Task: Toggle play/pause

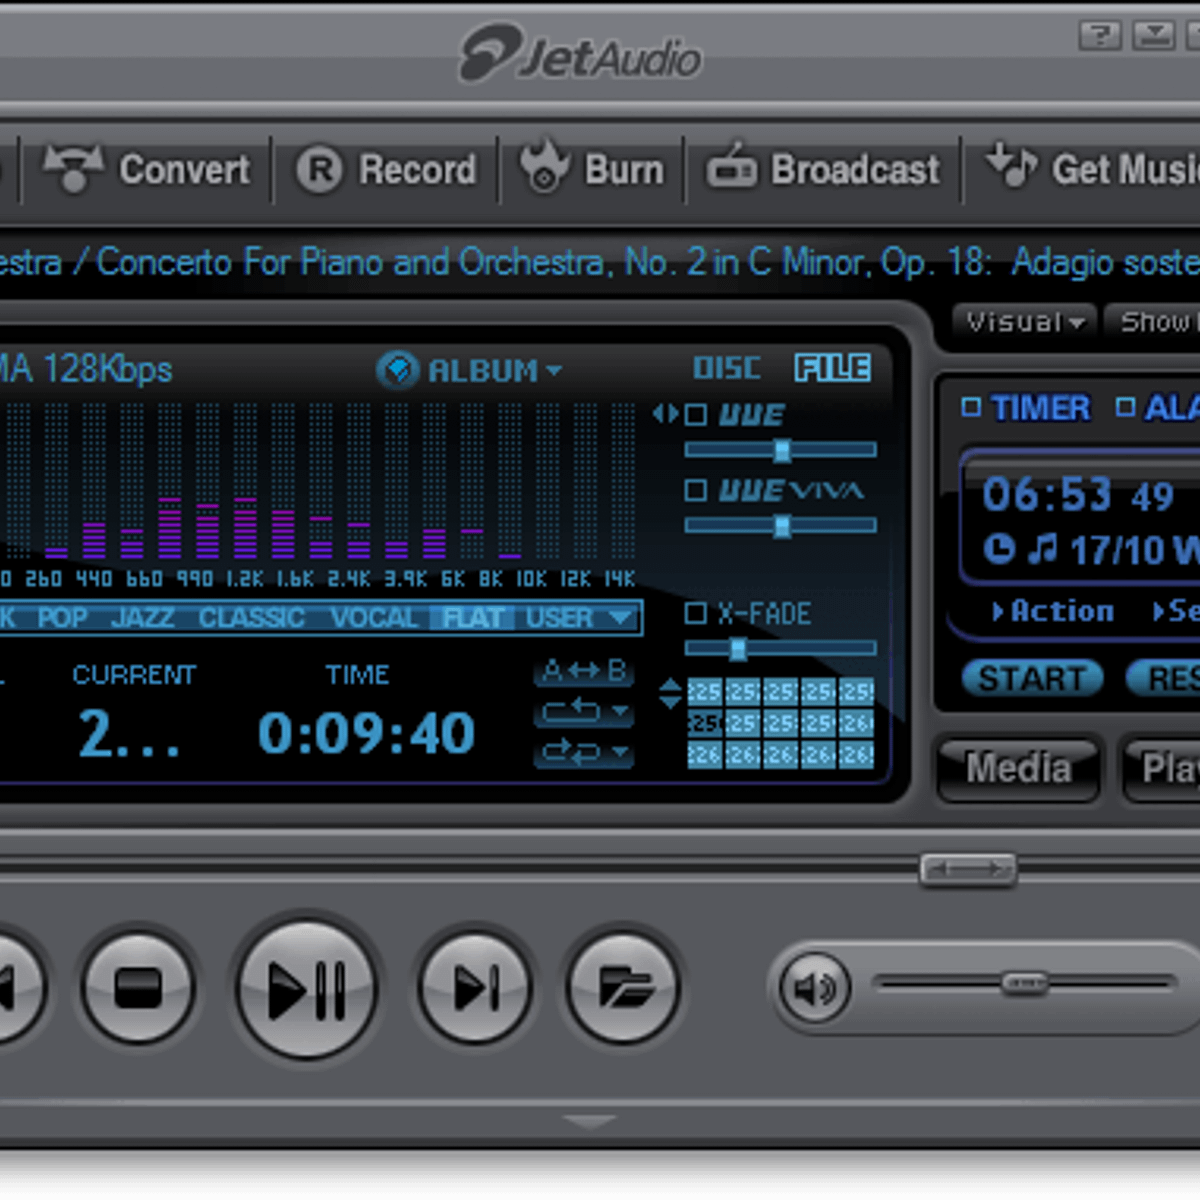Action: tap(307, 988)
